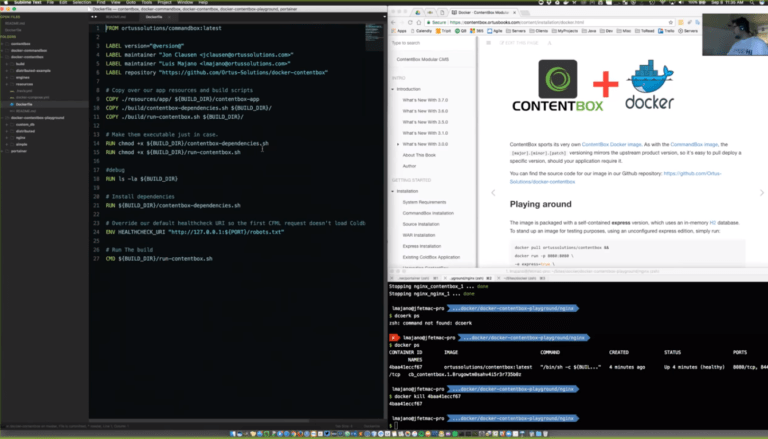The image size is (768, 439).
Task: Expand the build folder in Sublime sidebar
Action: [7, 64]
